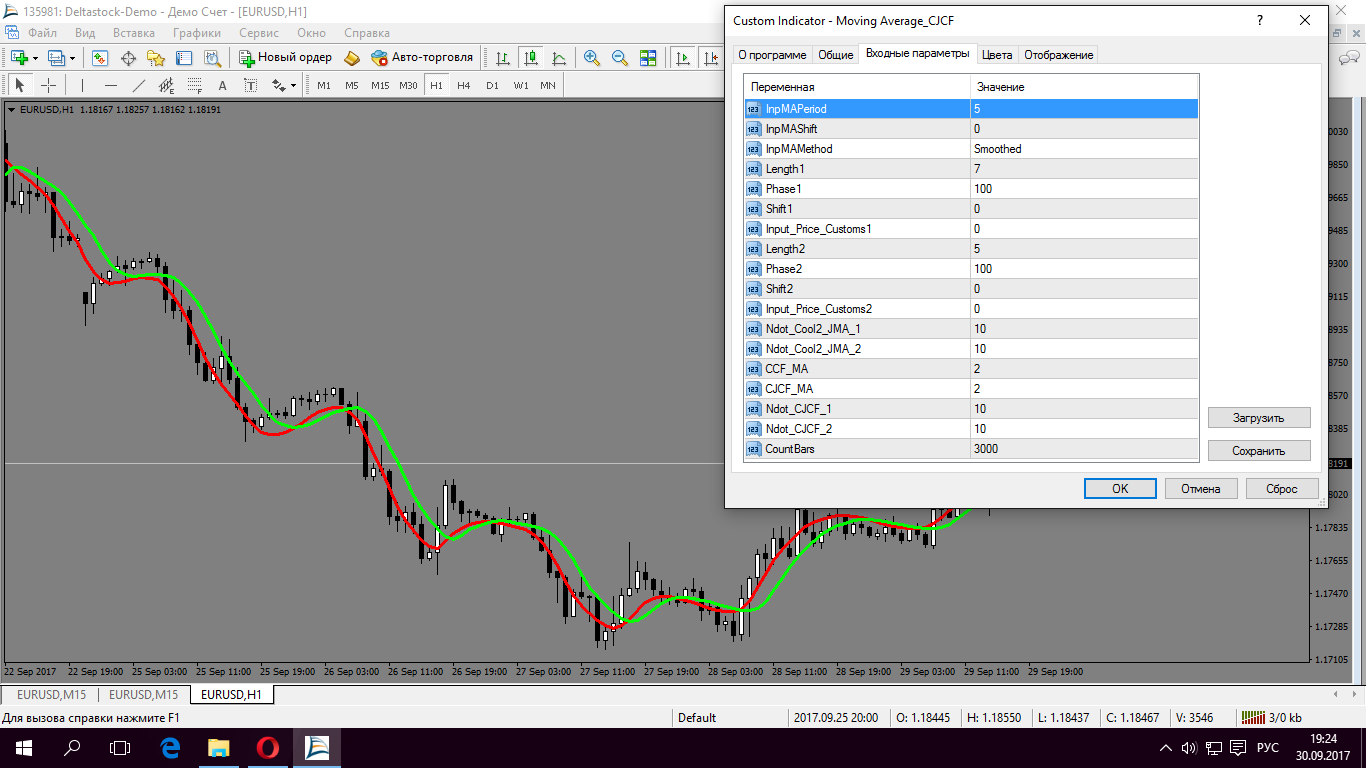Select the crosshair tool
The width and height of the screenshot is (1366, 768).
48,85
